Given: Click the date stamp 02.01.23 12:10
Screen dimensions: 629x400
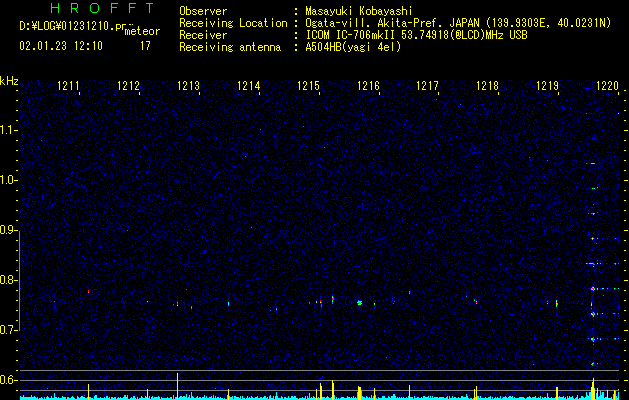Looking at the screenshot, I should [x=61, y=46].
